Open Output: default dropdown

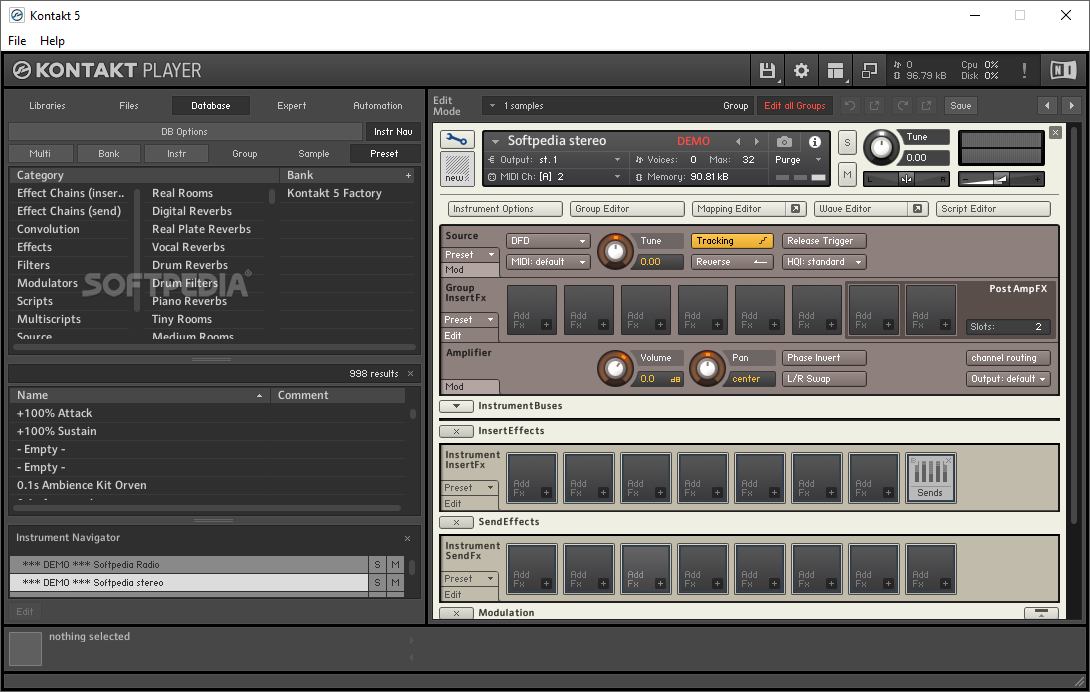[x=1008, y=378]
